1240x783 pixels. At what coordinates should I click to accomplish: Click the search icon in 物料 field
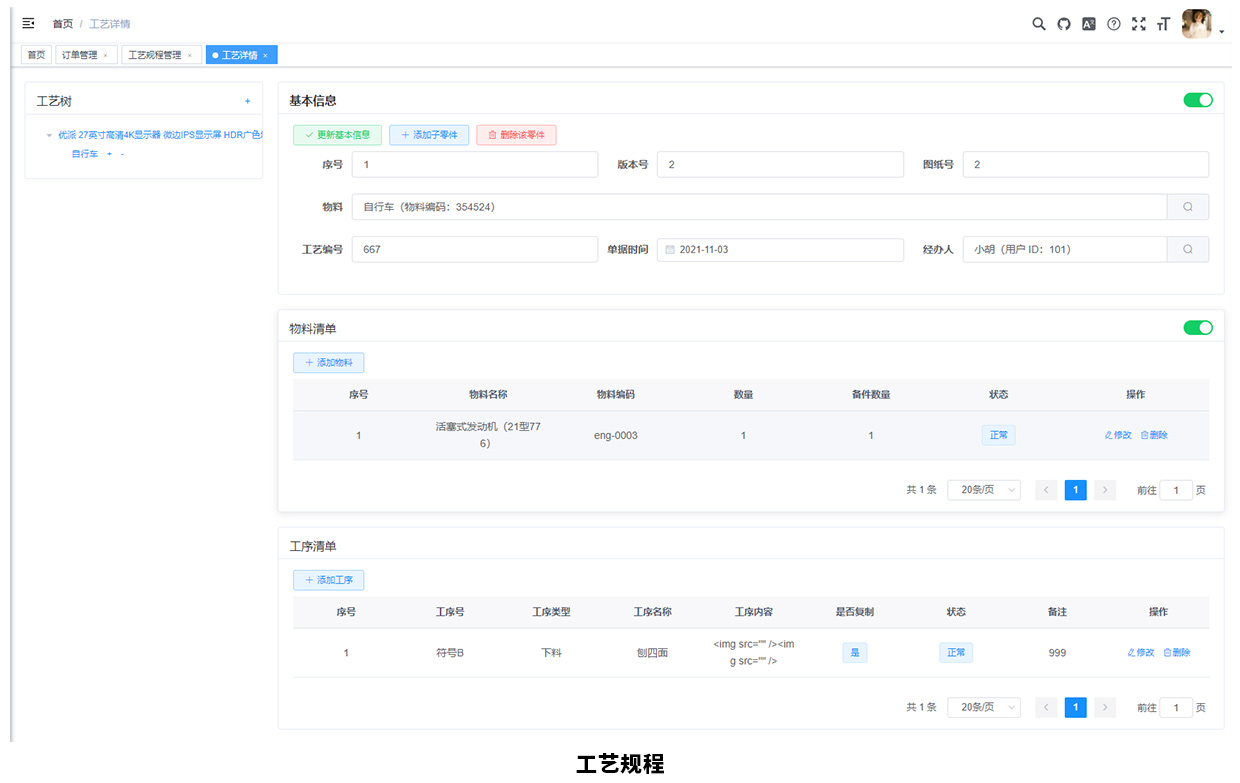pos(1187,207)
